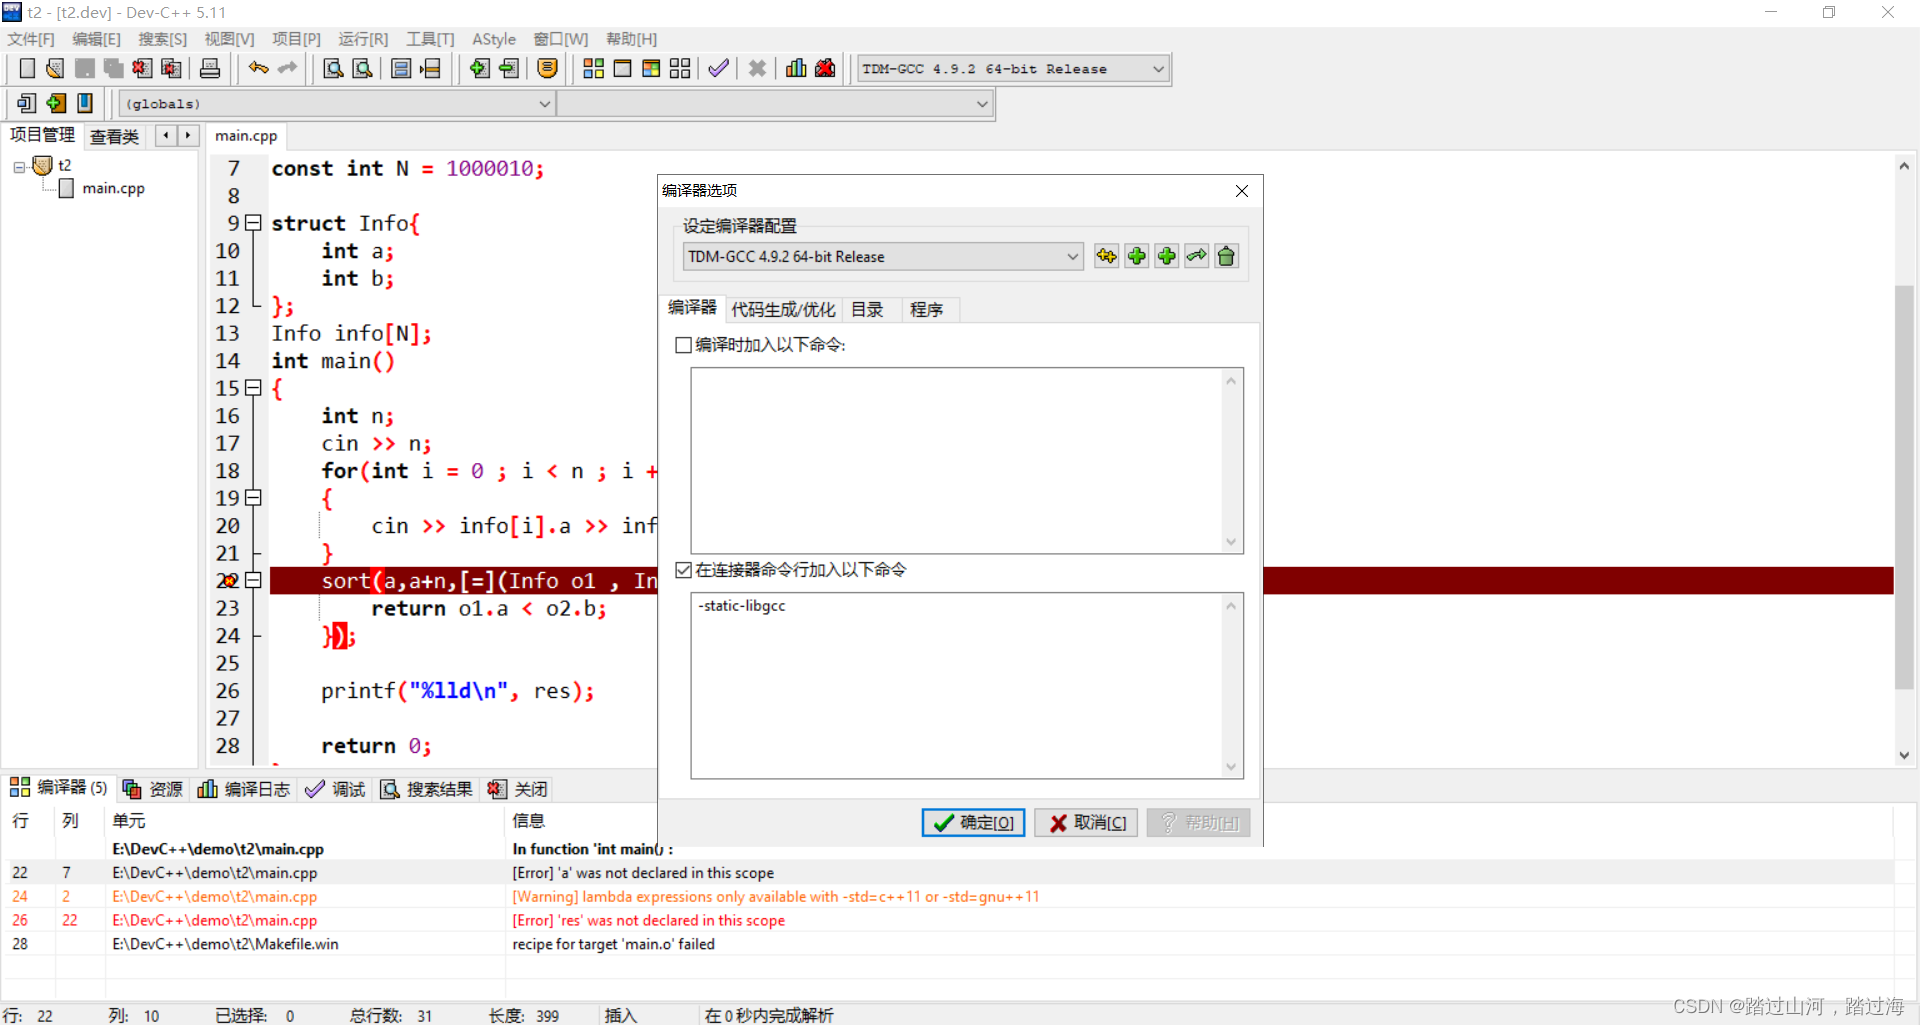Click the green plus beside the rename arrow icon
The width and height of the screenshot is (1920, 1025).
click(1166, 256)
